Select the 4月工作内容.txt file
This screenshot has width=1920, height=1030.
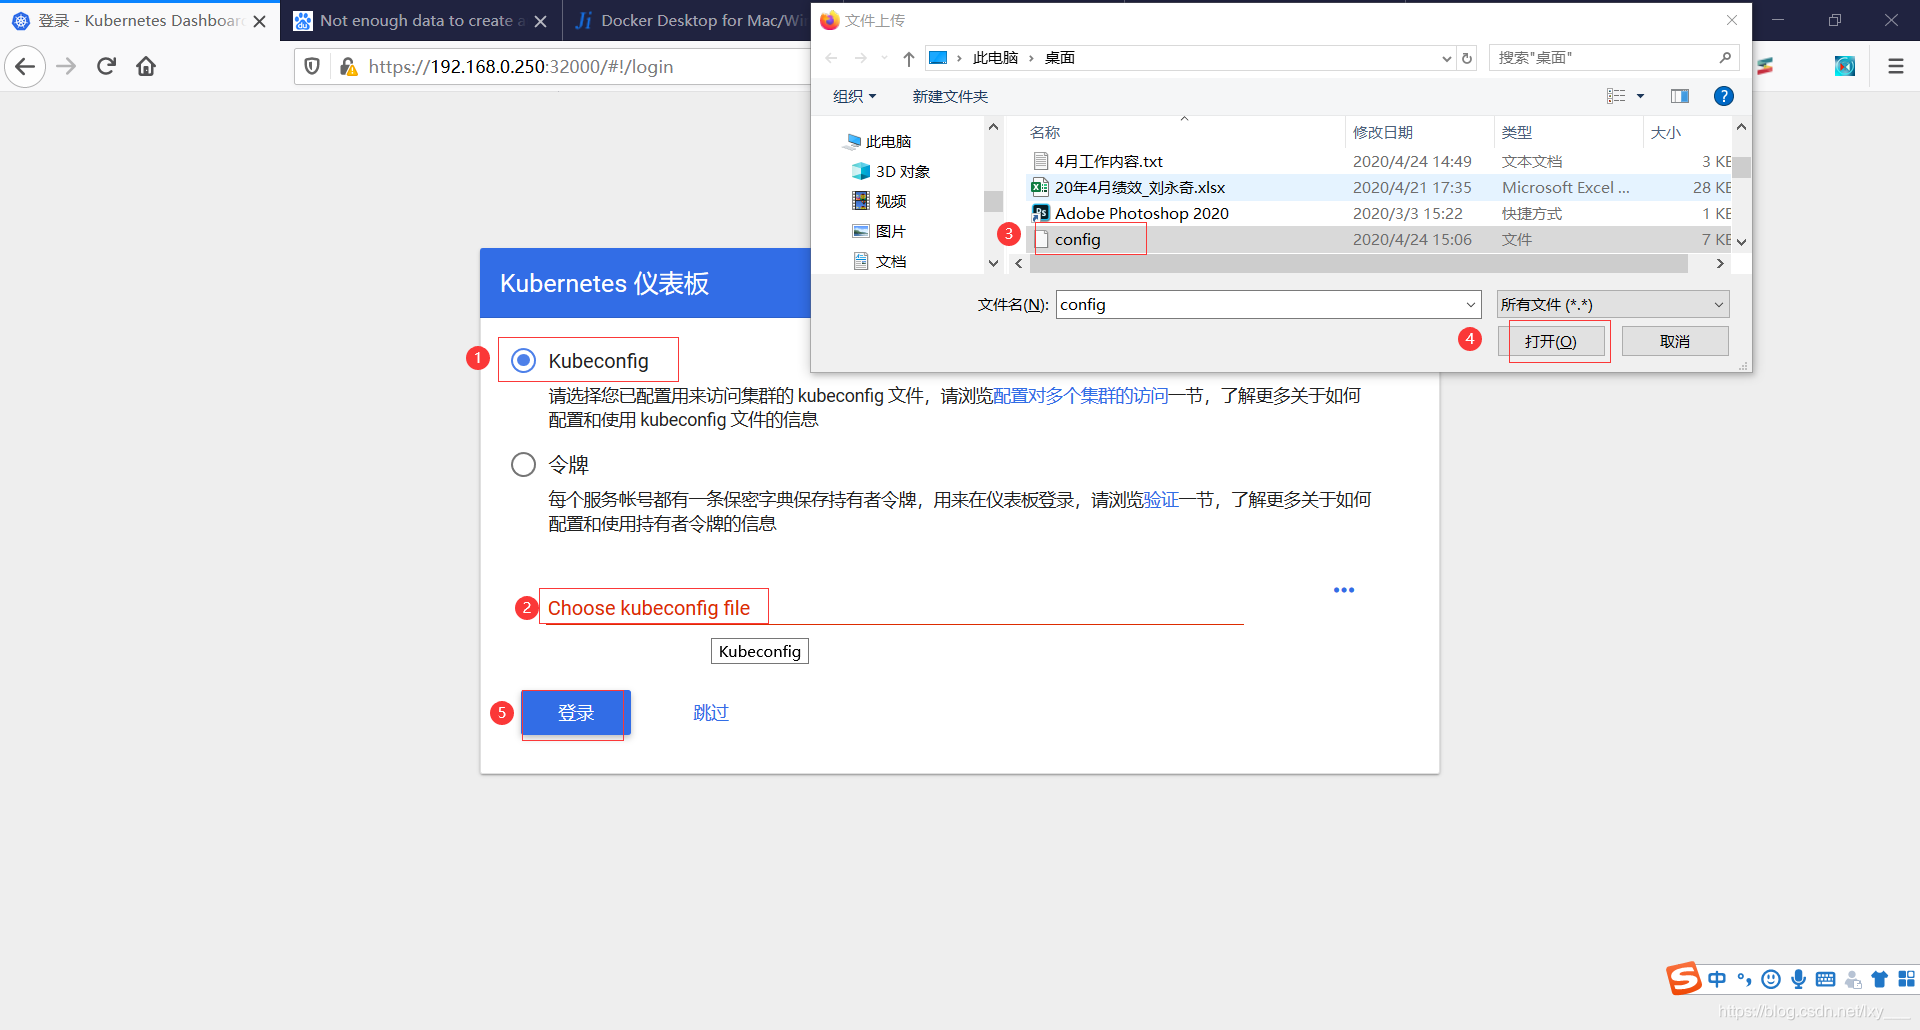(1108, 162)
